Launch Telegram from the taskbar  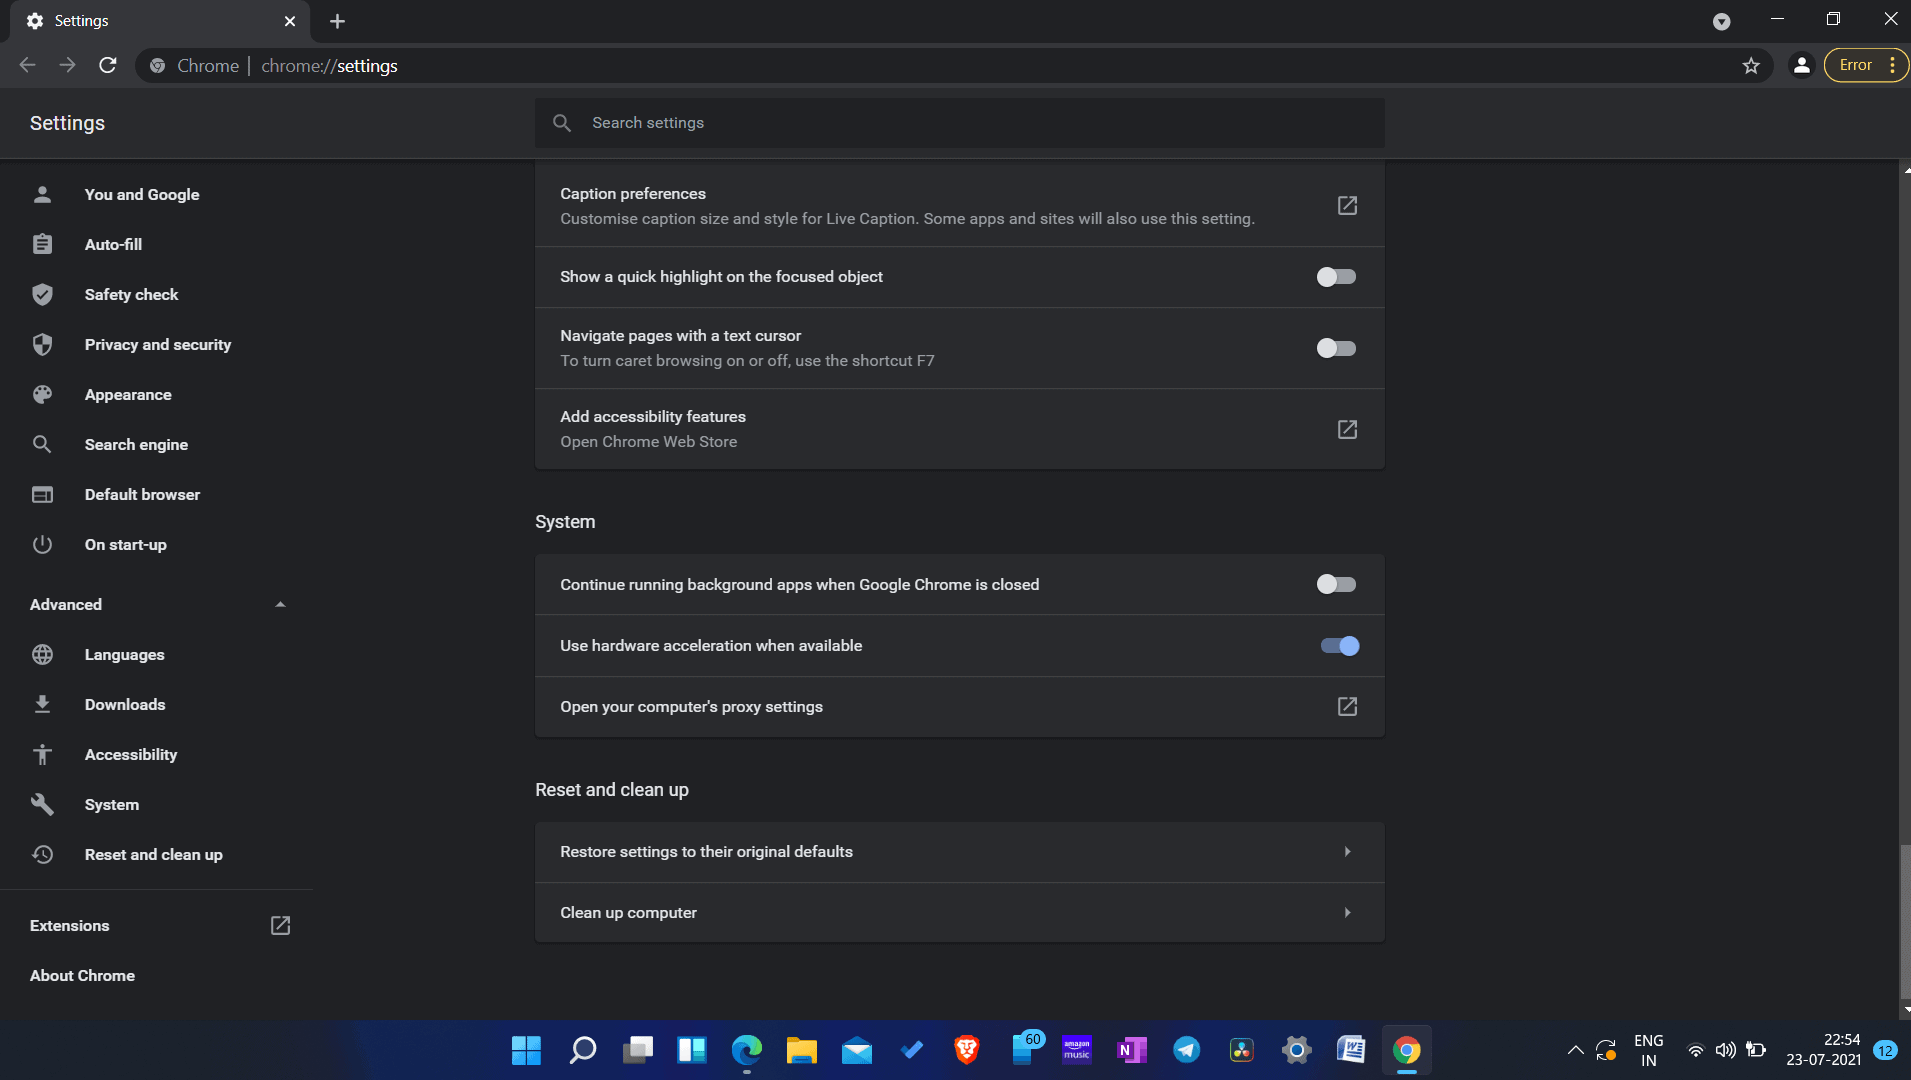tap(1186, 1049)
